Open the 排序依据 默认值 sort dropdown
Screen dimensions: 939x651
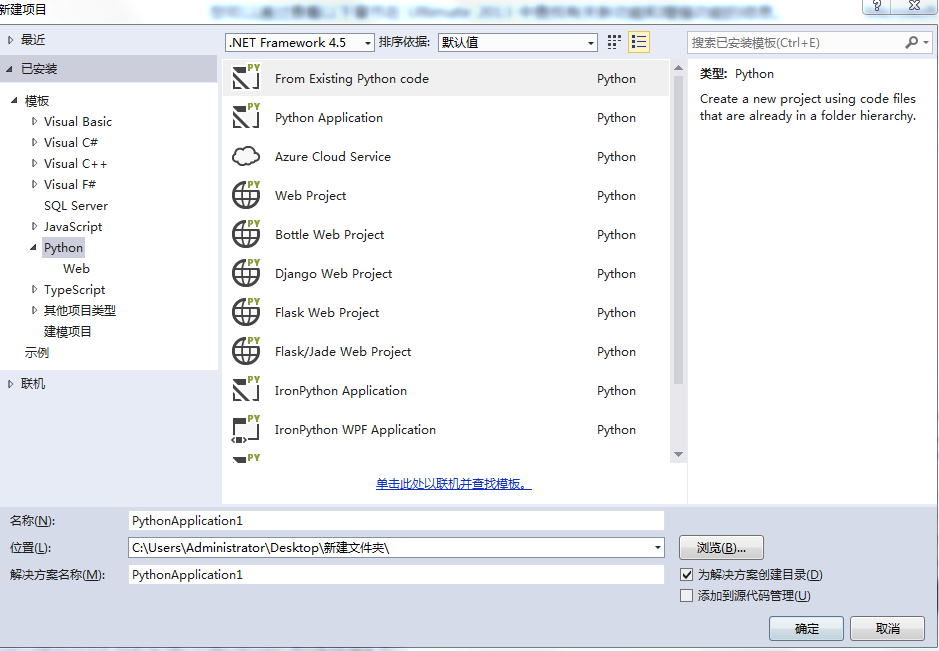point(518,43)
